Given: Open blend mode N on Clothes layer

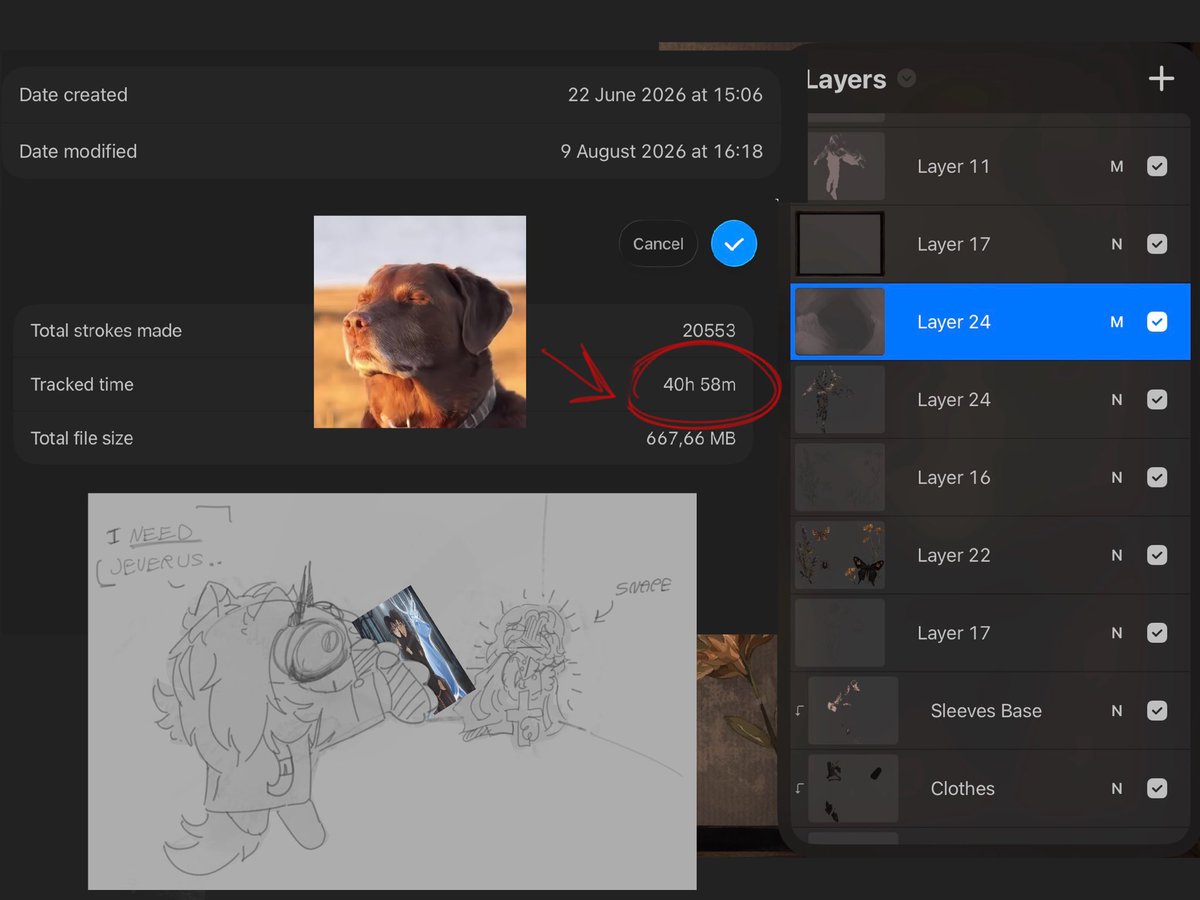Looking at the screenshot, I should click(1117, 789).
